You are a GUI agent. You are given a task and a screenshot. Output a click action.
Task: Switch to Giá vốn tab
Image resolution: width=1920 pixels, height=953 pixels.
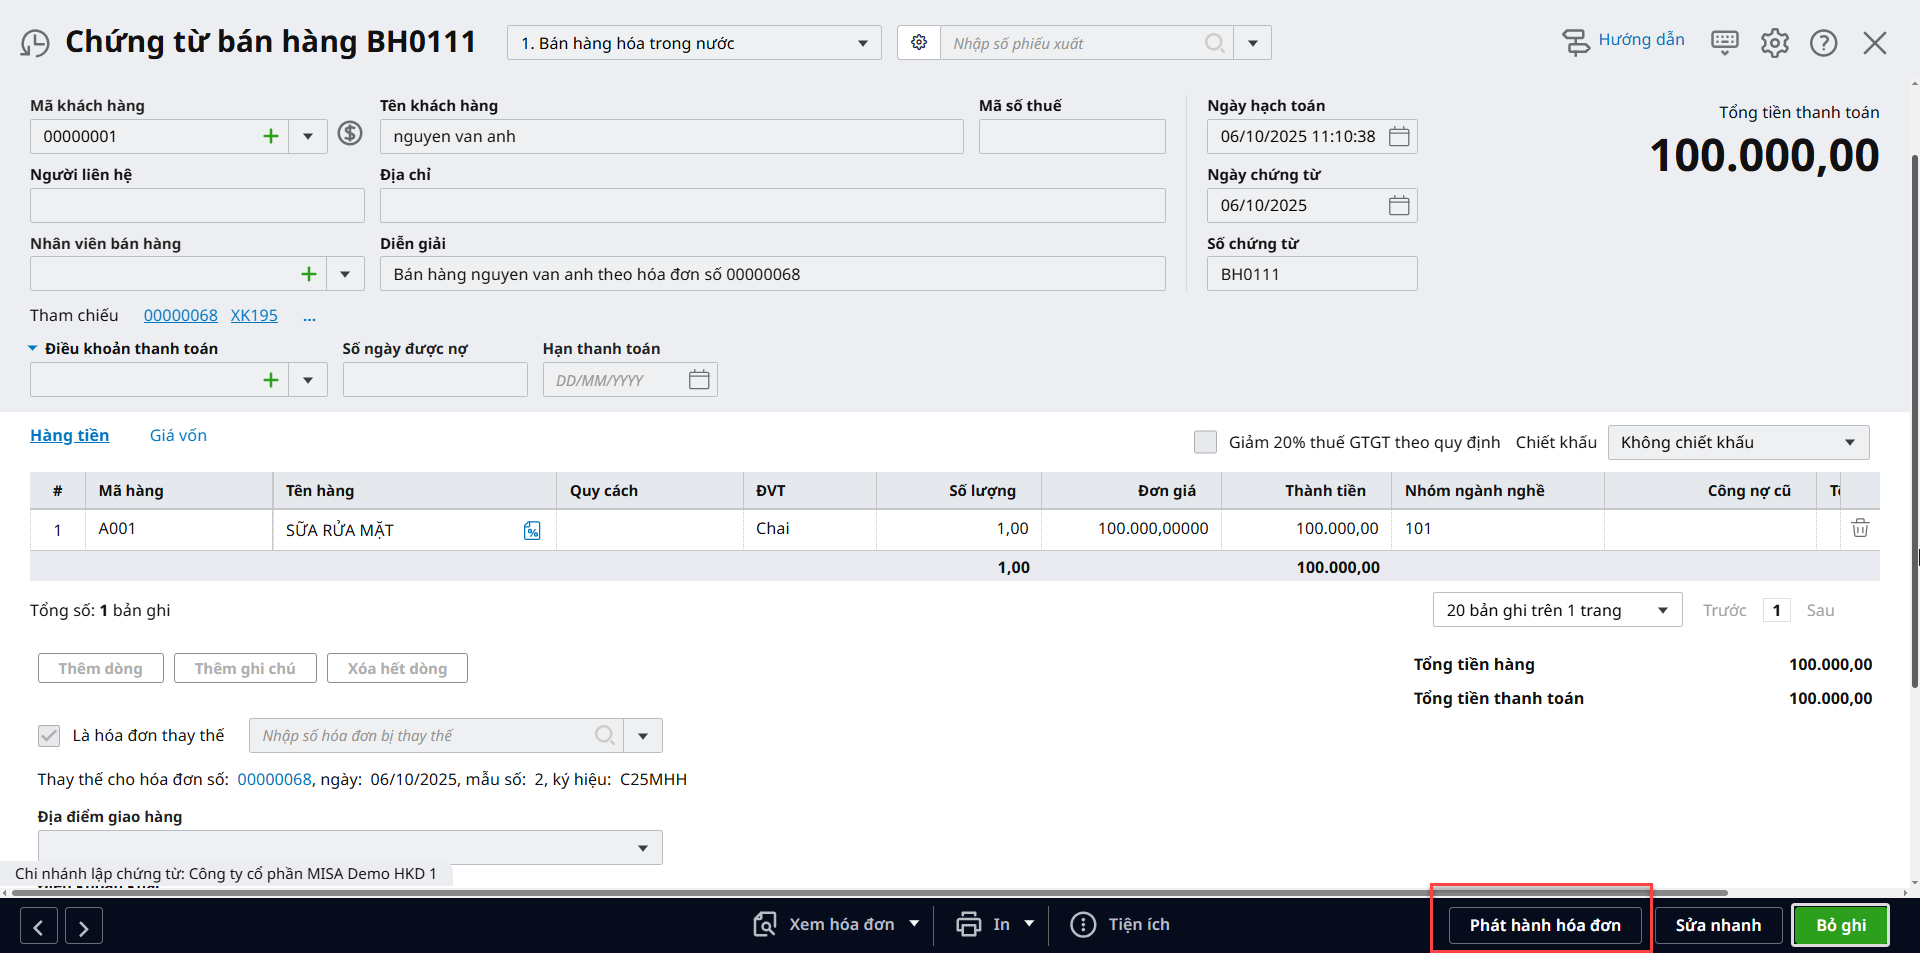point(178,435)
